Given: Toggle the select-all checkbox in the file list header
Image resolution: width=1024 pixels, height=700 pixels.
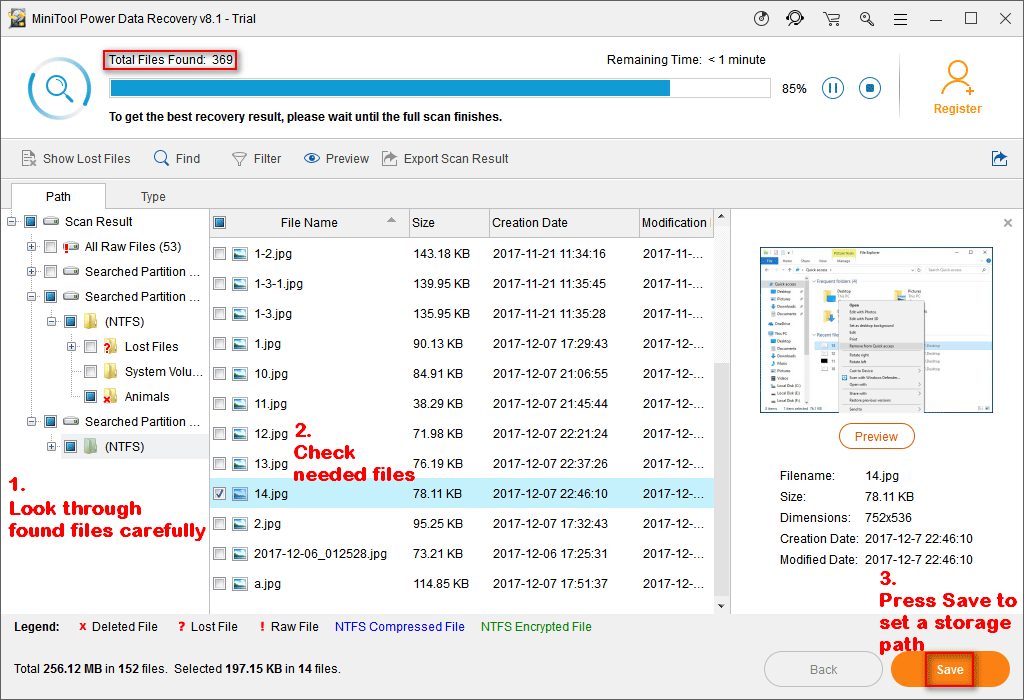Looking at the screenshot, I should (219, 223).
